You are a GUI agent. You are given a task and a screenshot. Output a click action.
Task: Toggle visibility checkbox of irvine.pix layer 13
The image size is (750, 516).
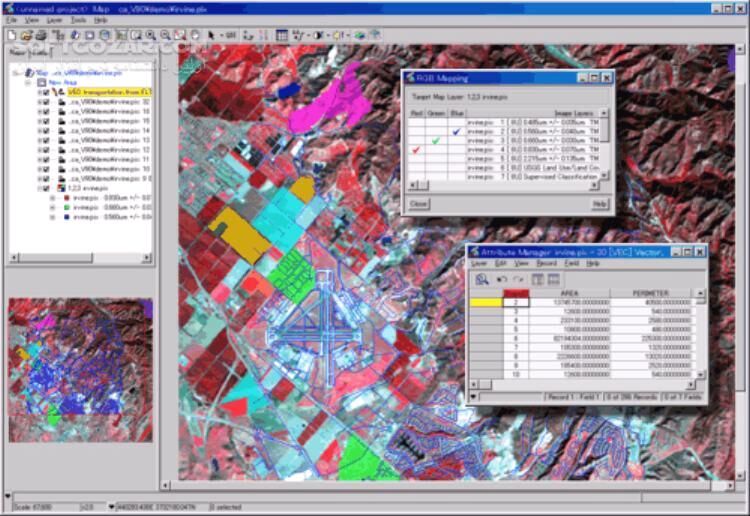click(x=46, y=140)
